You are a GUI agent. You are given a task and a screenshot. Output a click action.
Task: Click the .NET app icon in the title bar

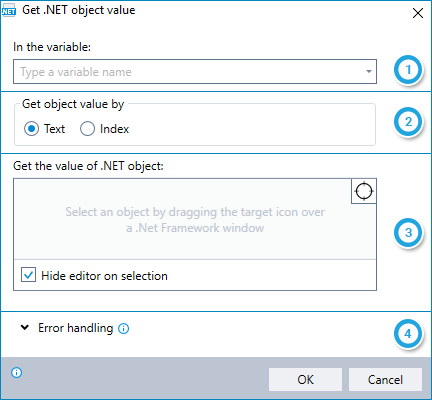click(9, 11)
